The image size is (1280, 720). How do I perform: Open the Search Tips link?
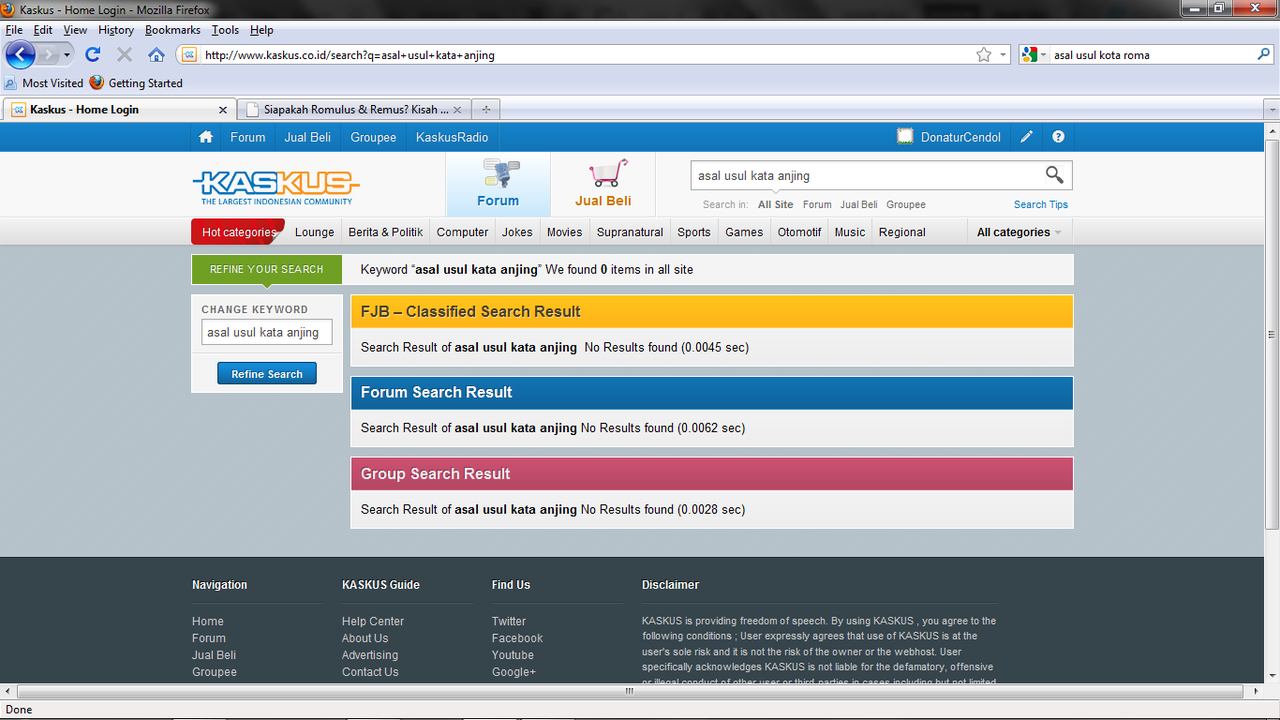[1041, 204]
